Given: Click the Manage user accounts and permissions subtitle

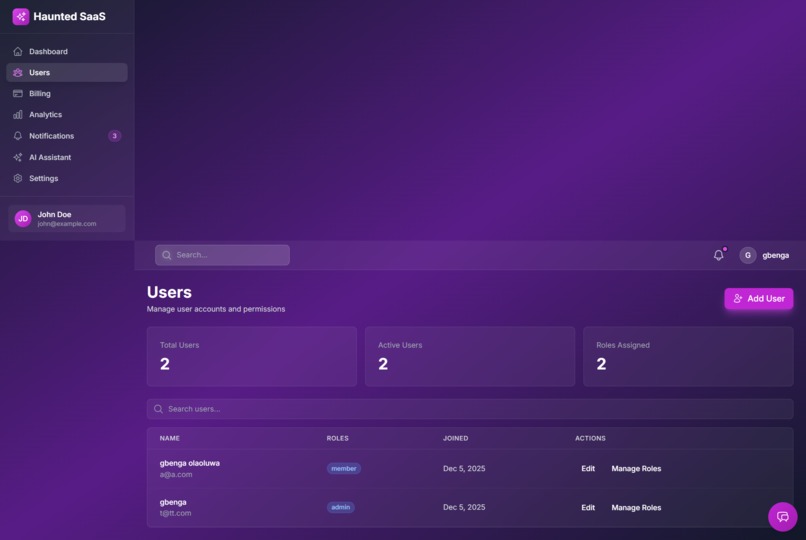Looking at the screenshot, I should [216, 309].
